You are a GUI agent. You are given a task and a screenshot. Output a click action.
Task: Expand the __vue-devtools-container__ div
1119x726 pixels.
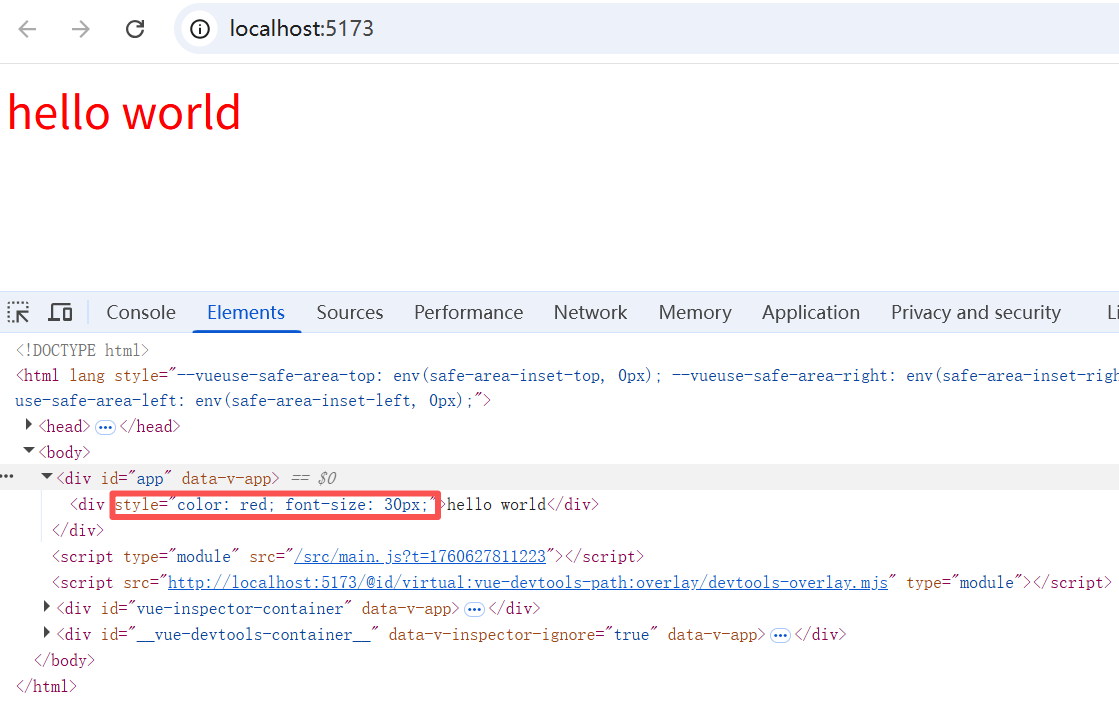coord(47,633)
